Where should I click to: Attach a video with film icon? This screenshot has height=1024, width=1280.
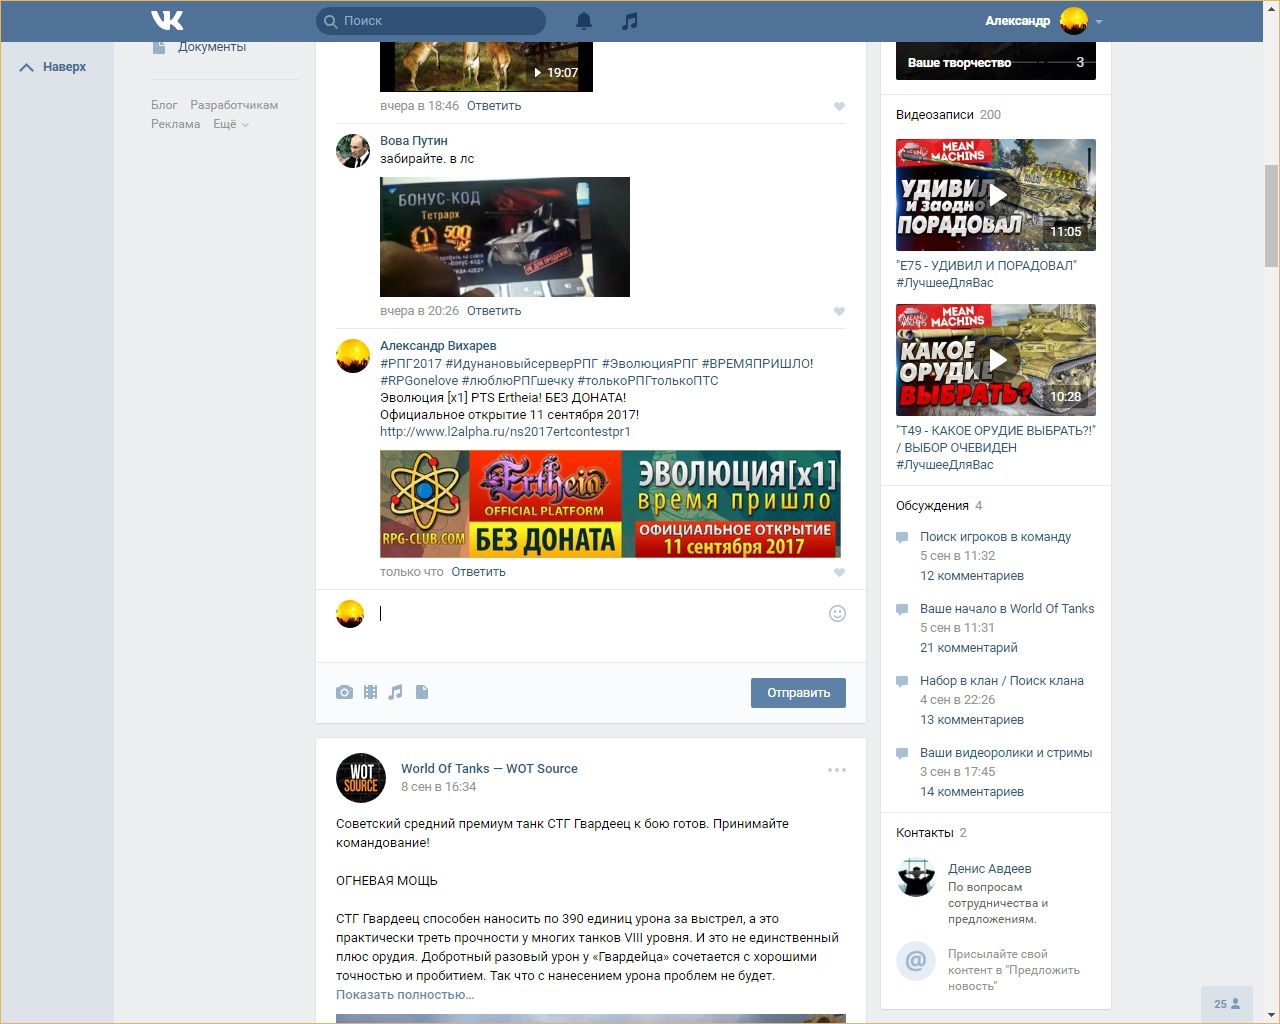tap(370, 692)
